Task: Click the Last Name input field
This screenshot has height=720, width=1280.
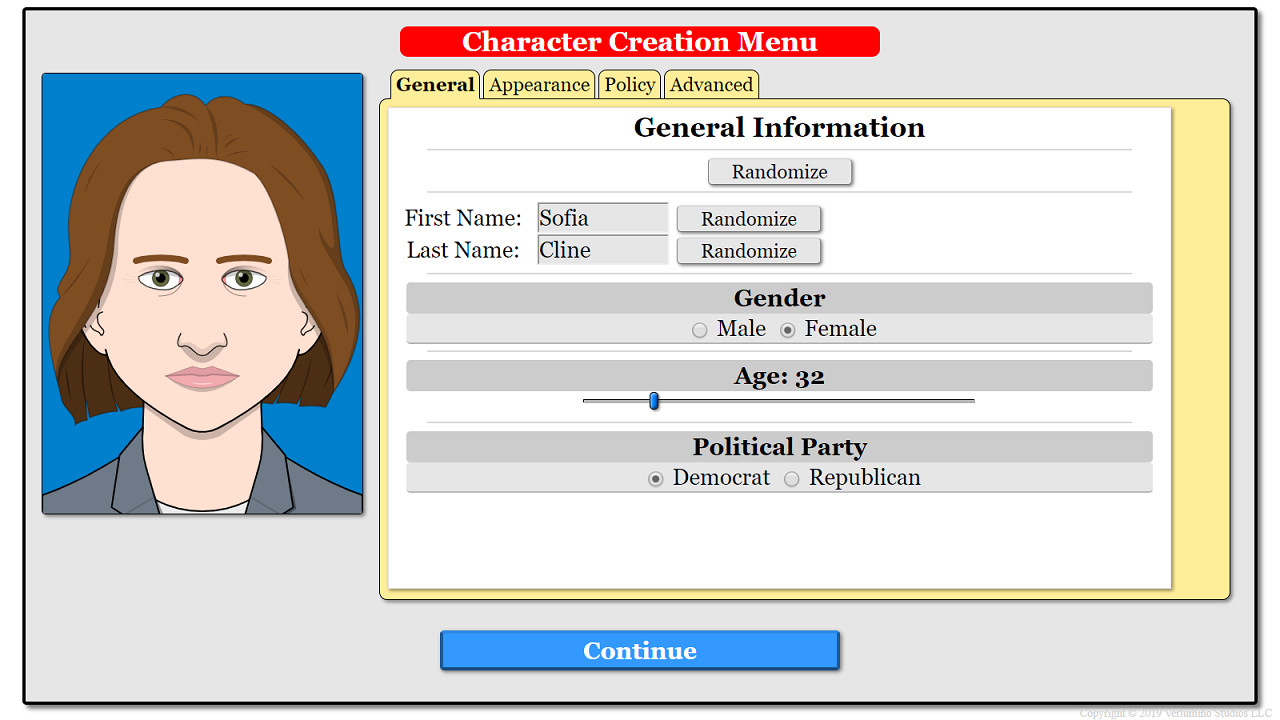Action: (x=602, y=250)
